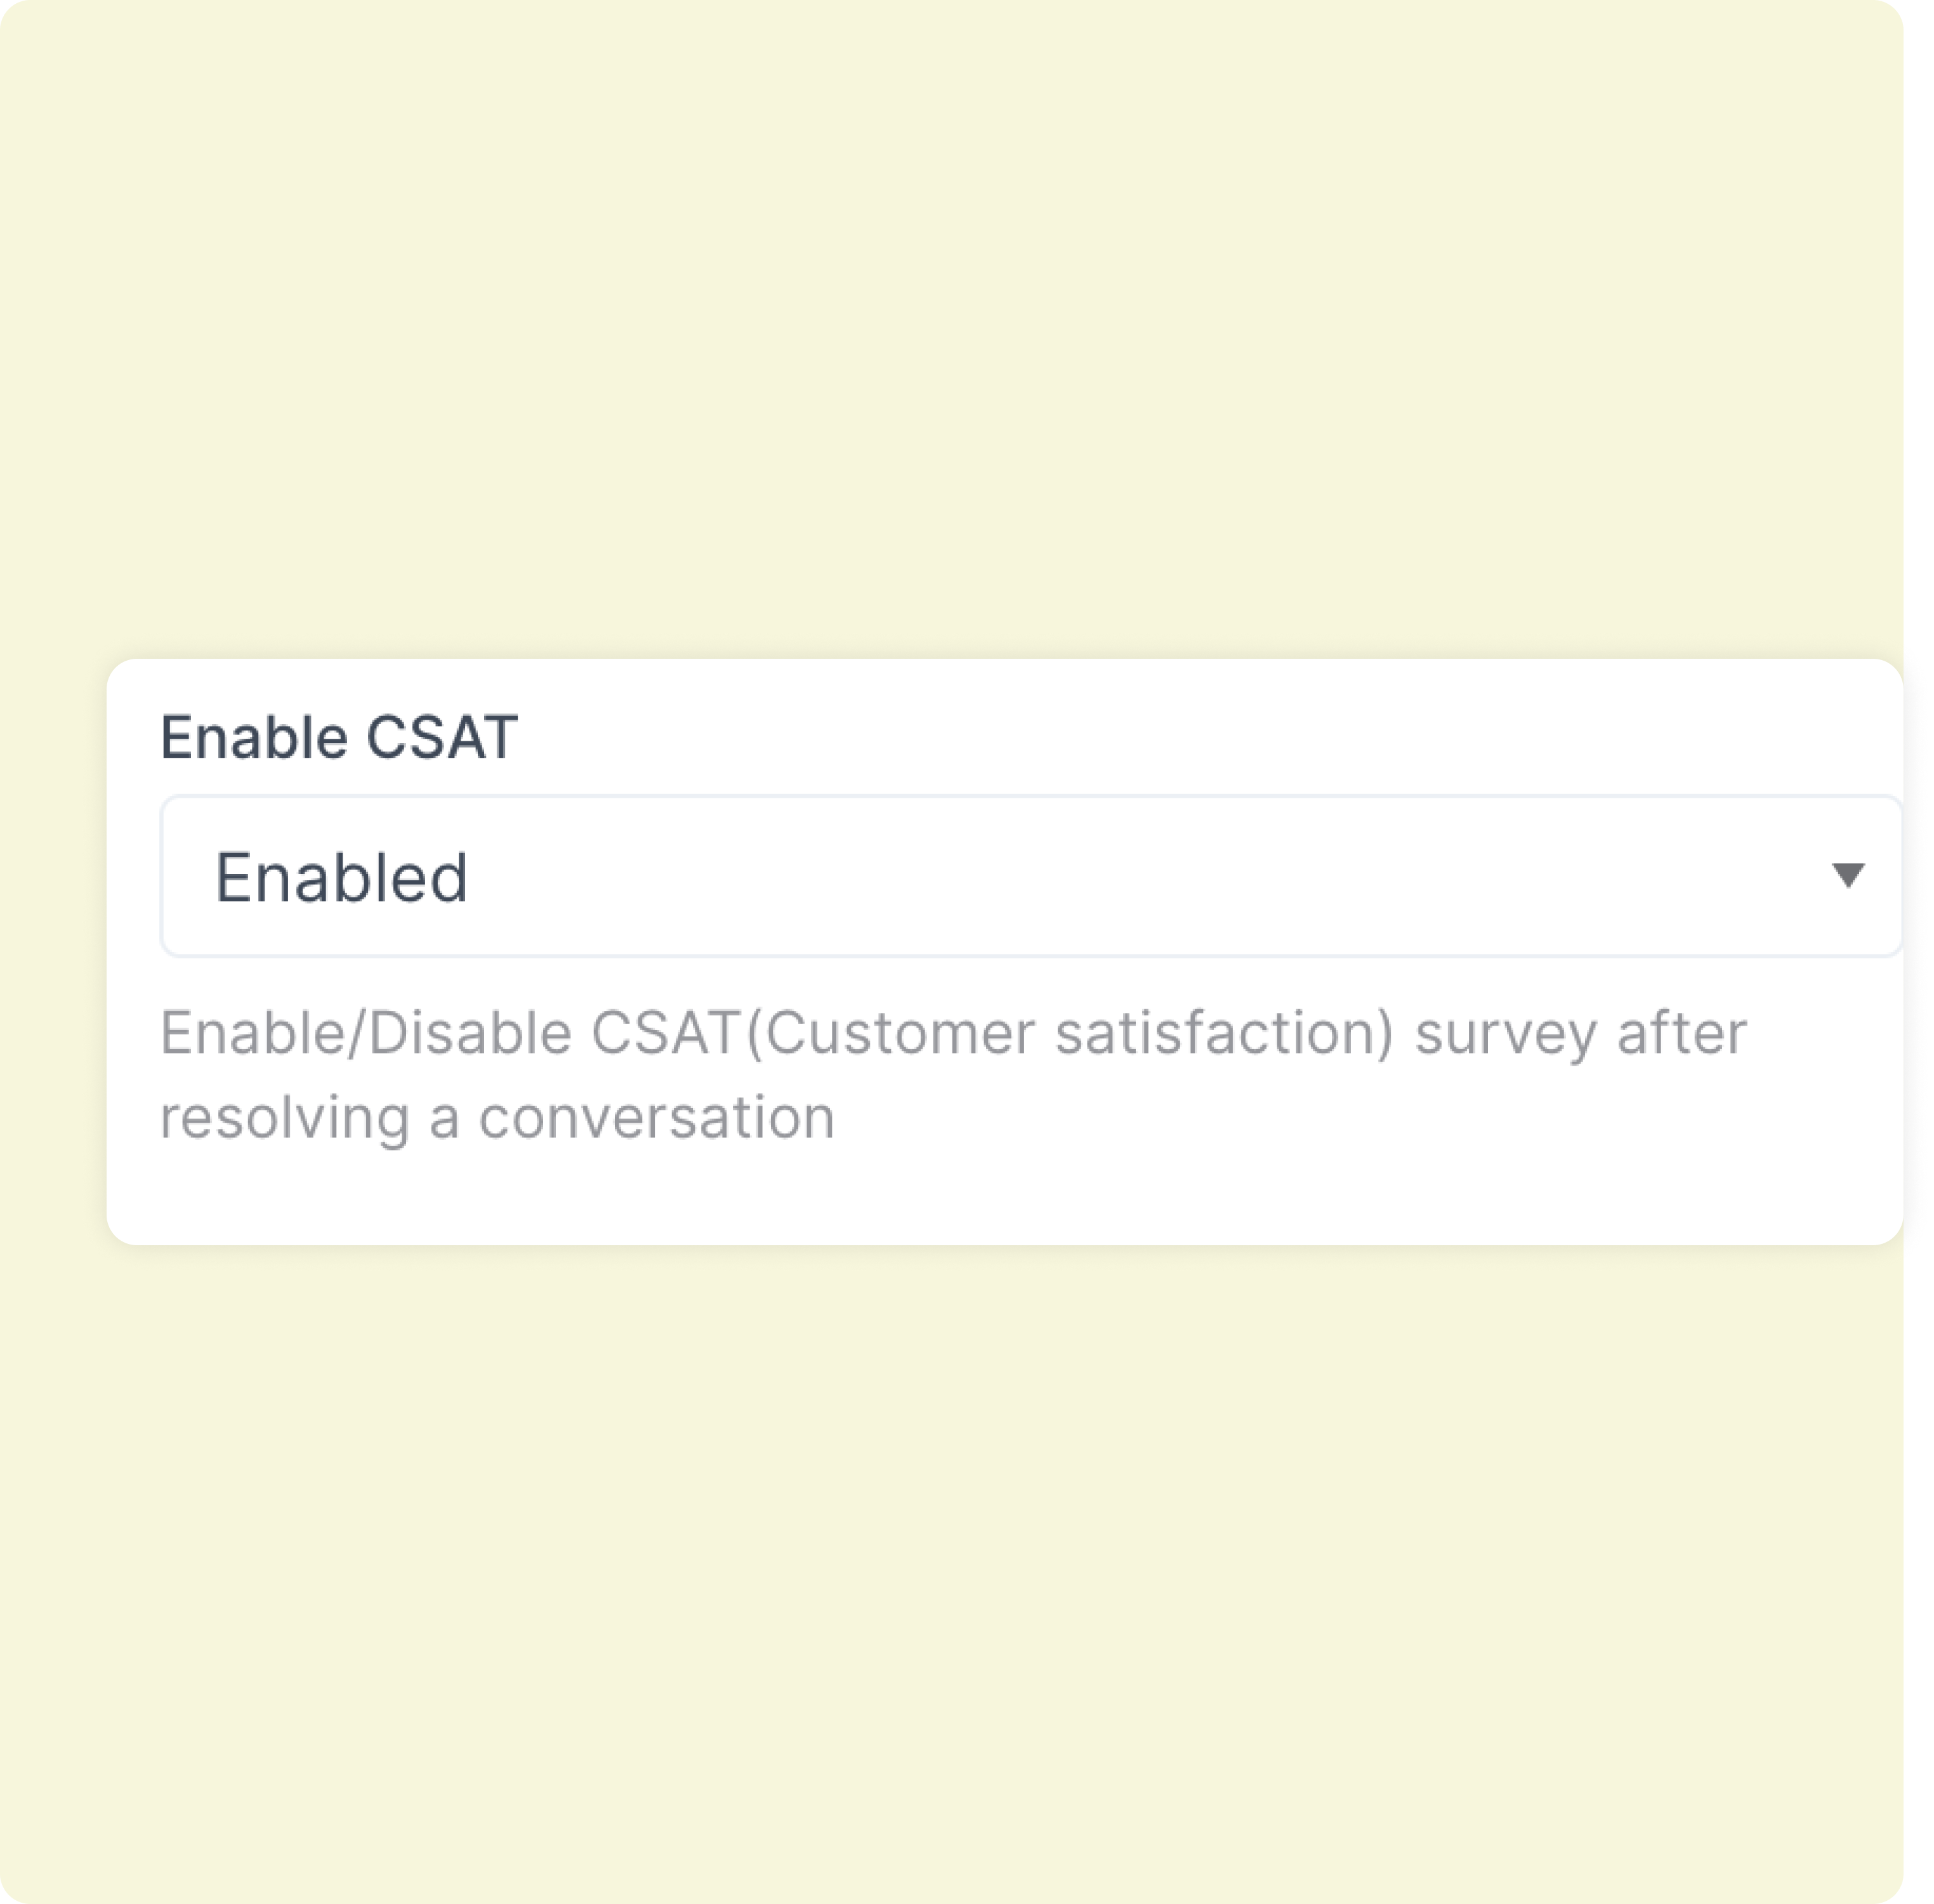Click empty space inside the Enabled select box
The image size is (1934, 1904).
1100,876
